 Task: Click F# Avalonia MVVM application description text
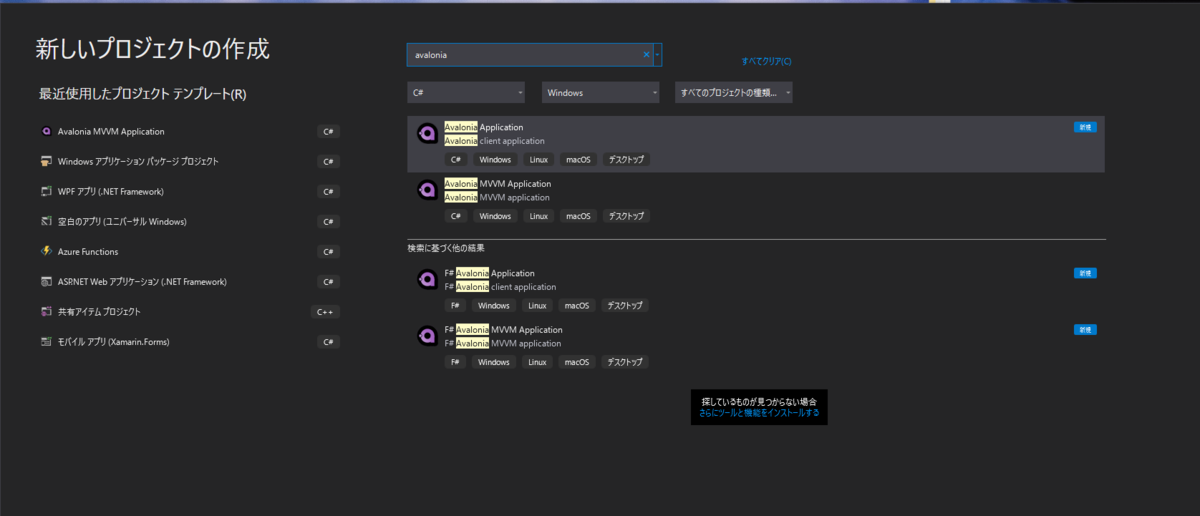pyautogui.click(x=502, y=344)
